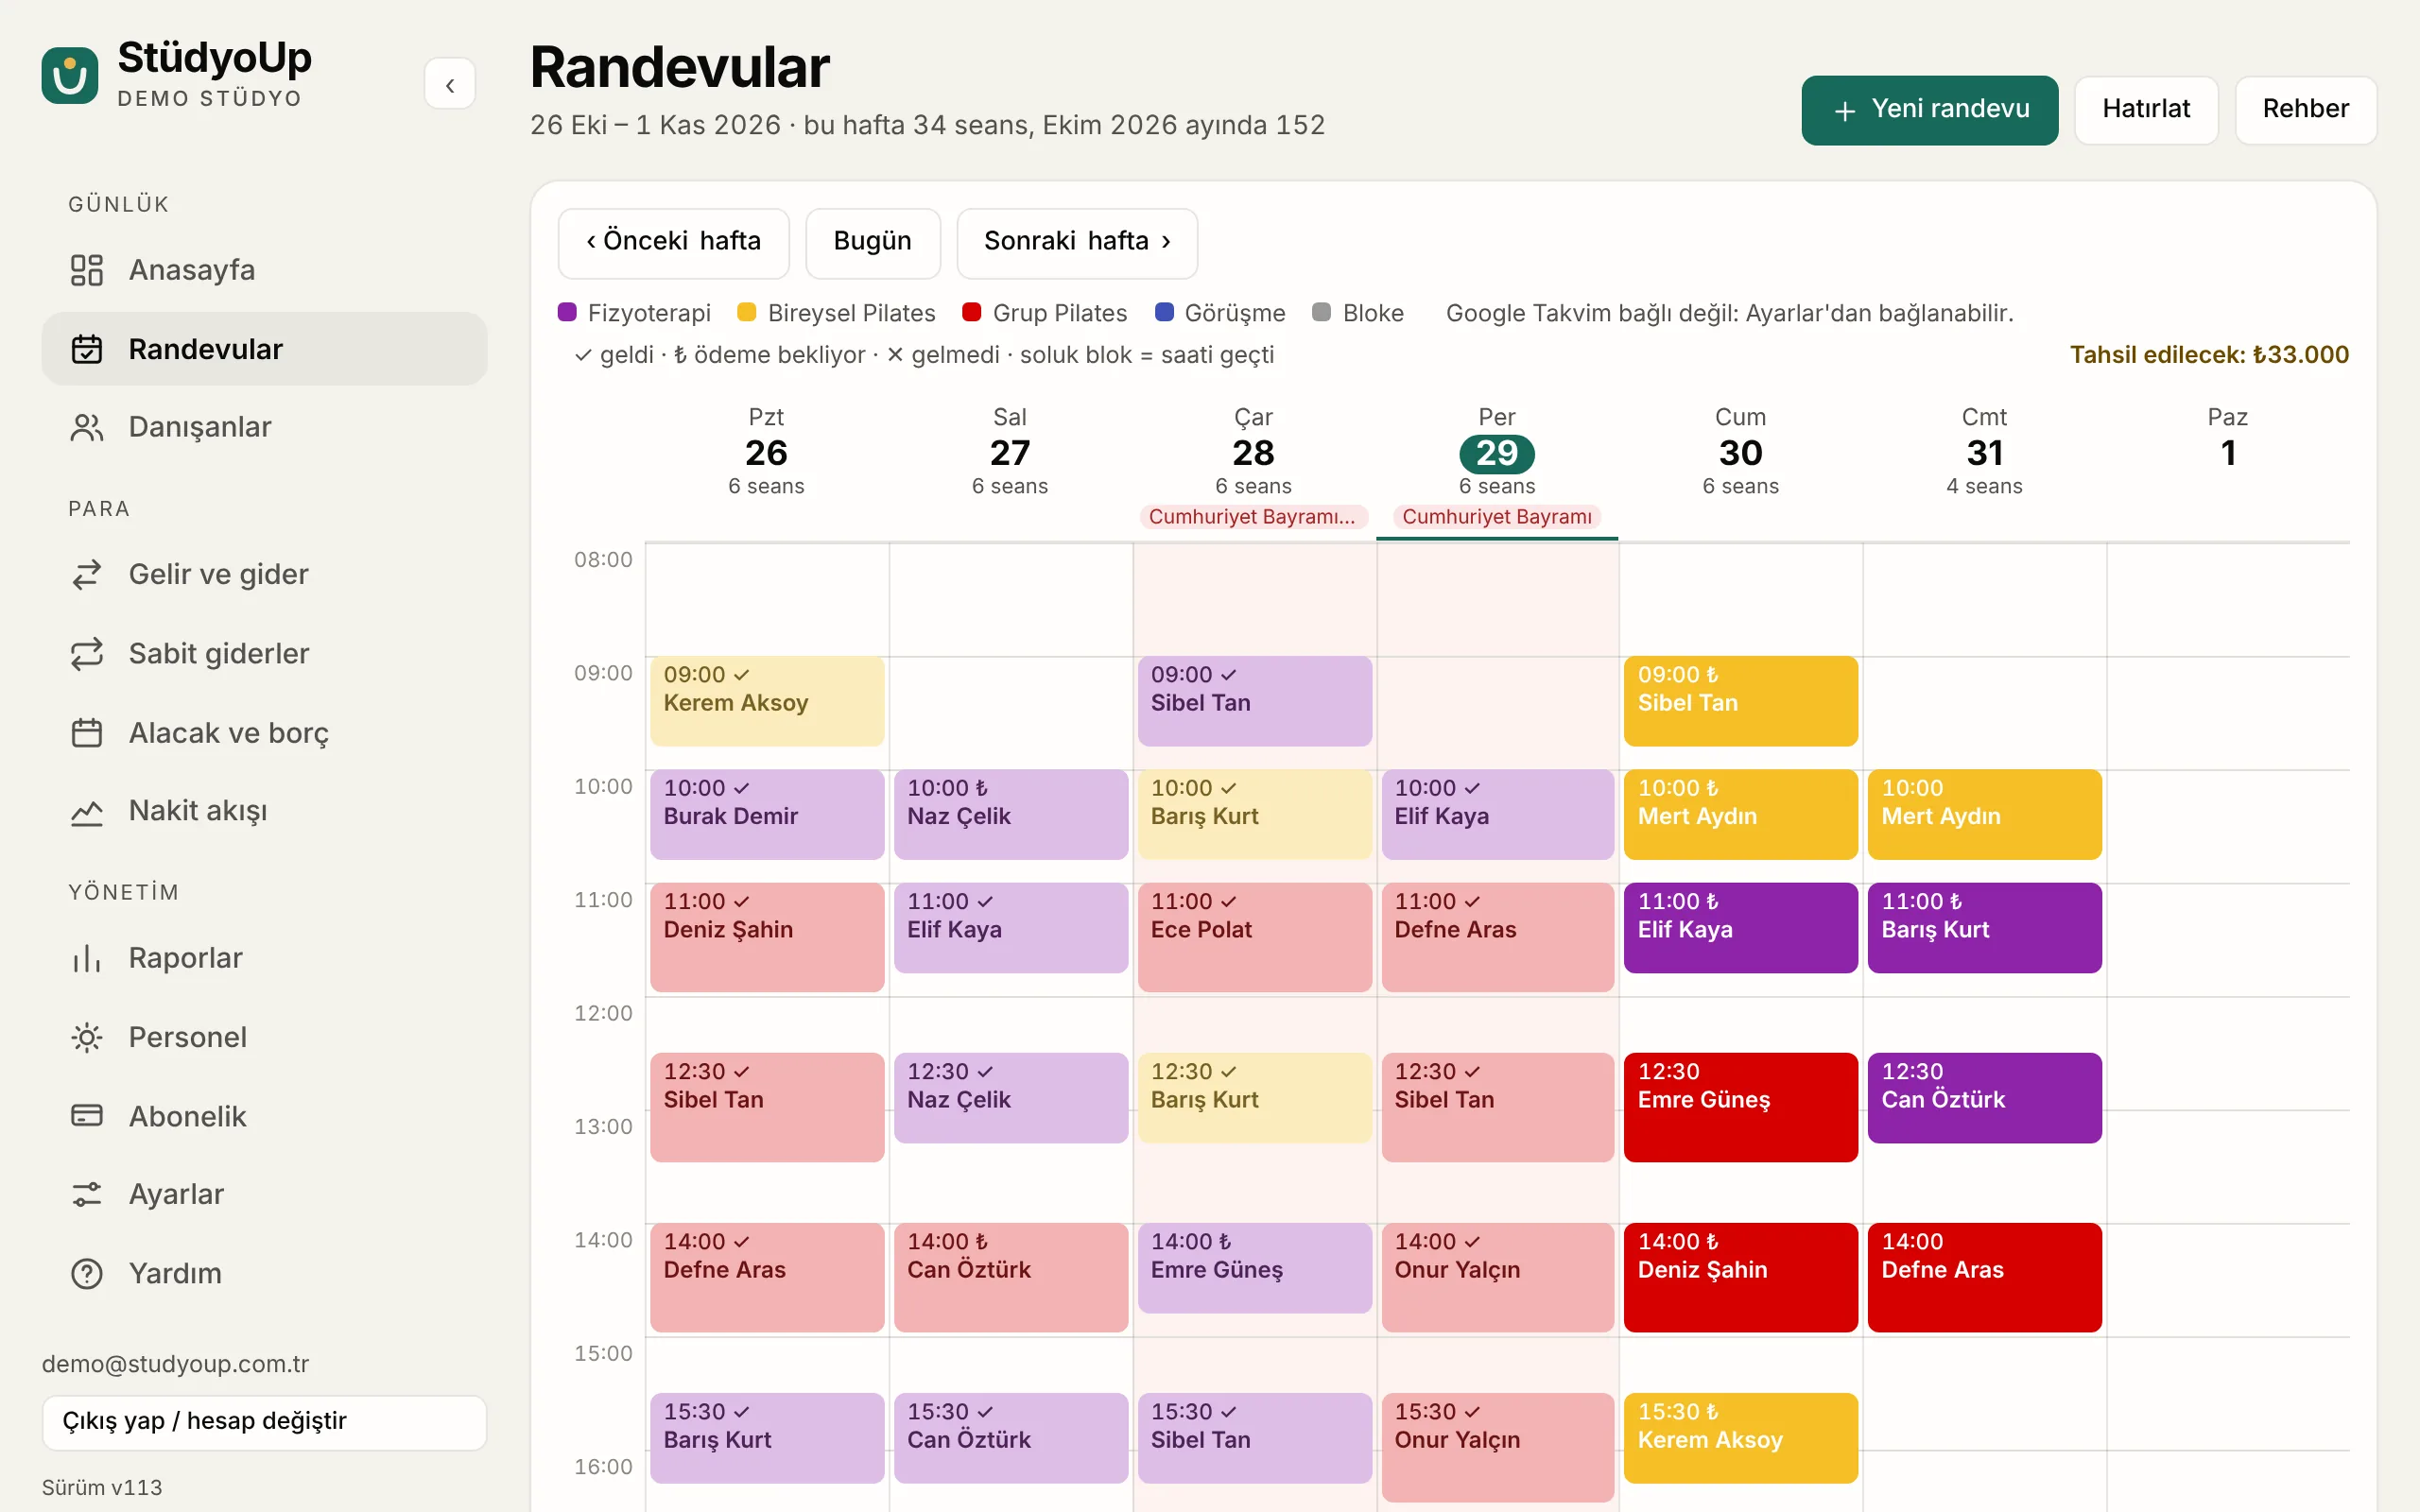Click the Nakit akışı chart icon
2420x1512 pixels.
87,811
